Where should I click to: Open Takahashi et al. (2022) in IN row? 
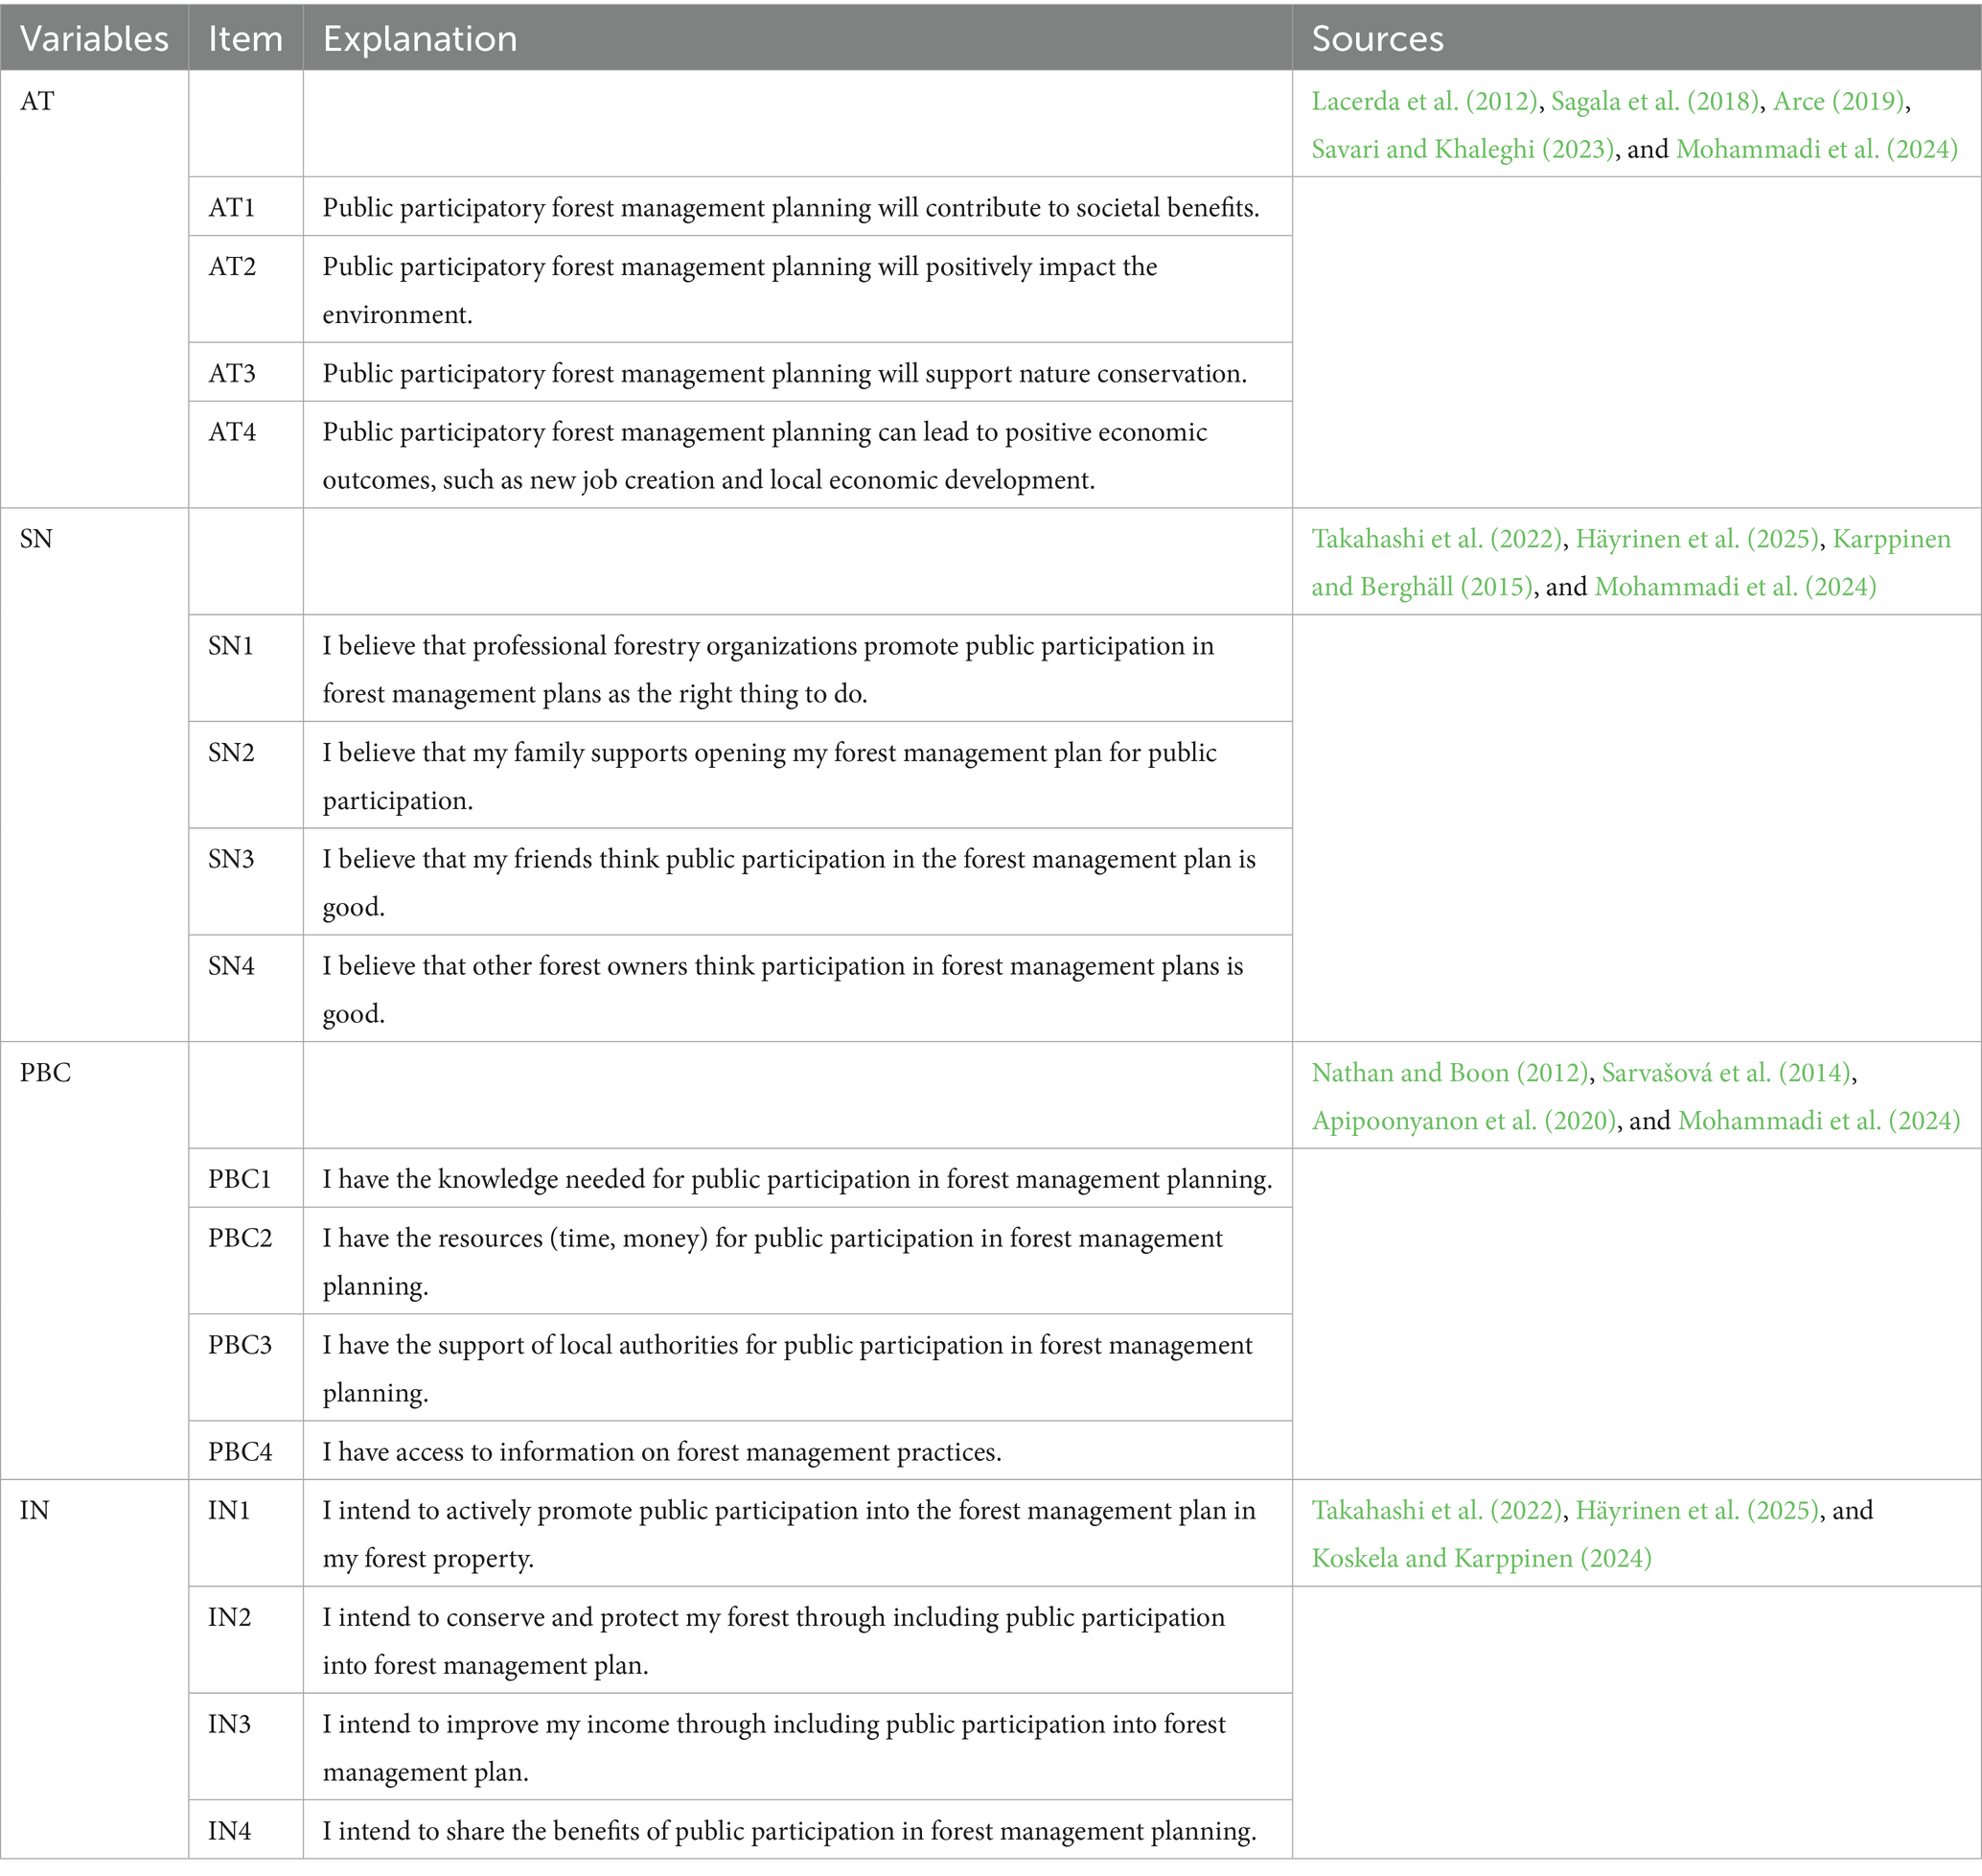[1436, 1511]
